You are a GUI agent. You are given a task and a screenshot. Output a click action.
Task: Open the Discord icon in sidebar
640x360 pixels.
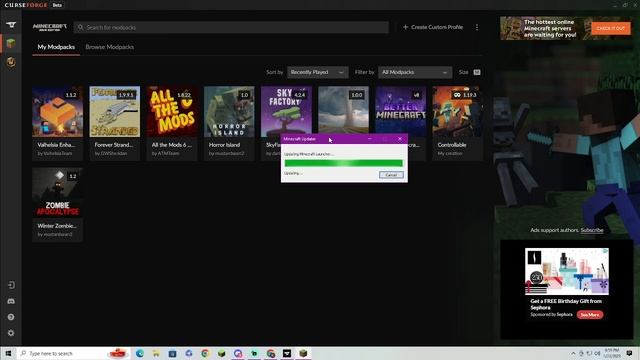(11, 301)
